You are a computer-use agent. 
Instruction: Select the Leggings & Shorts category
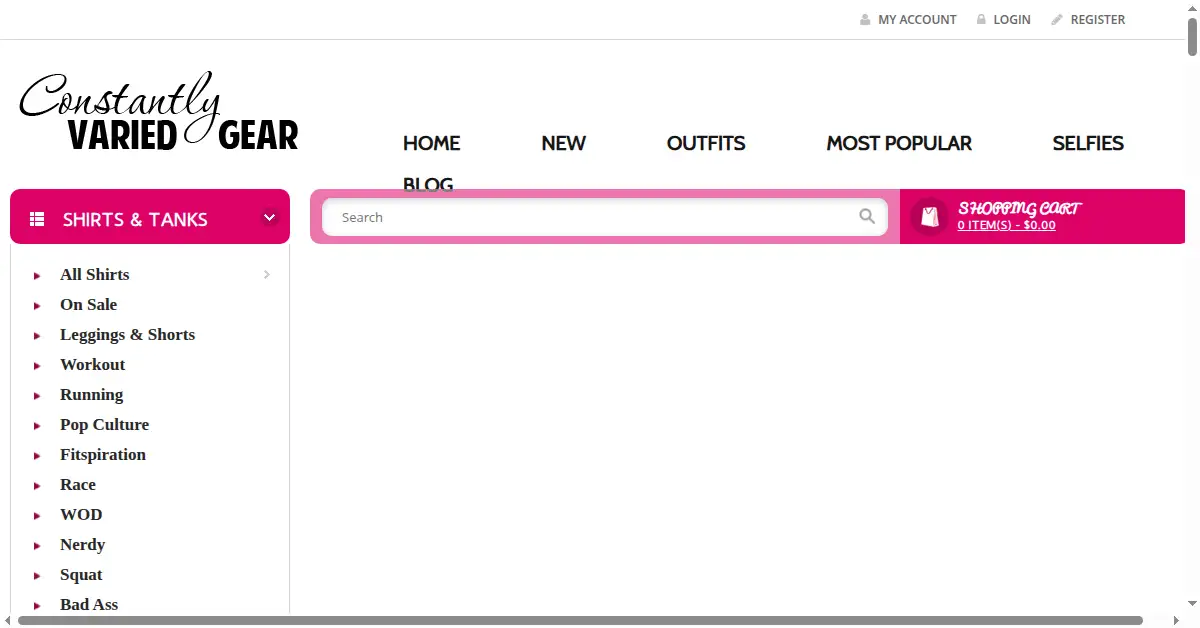pos(128,335)
